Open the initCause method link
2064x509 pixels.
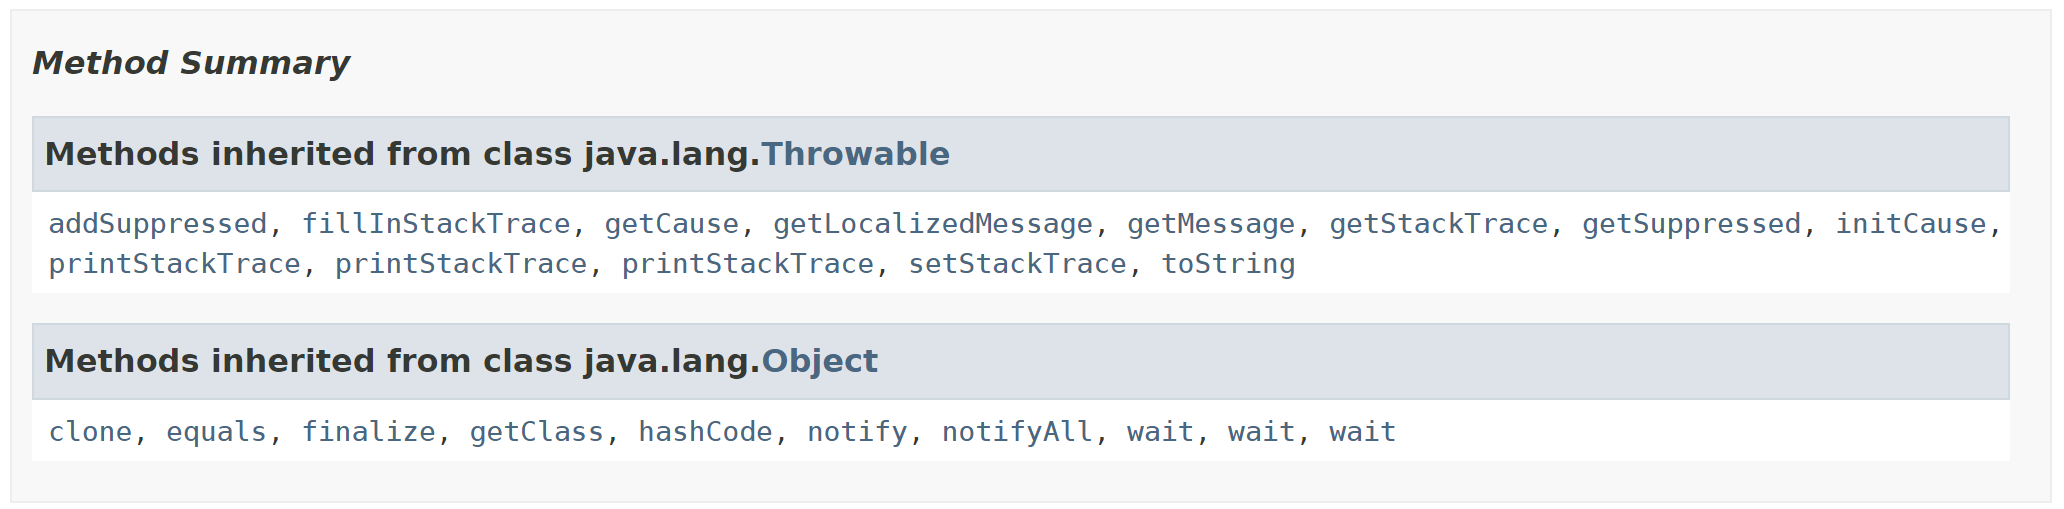click(1910, 224)
